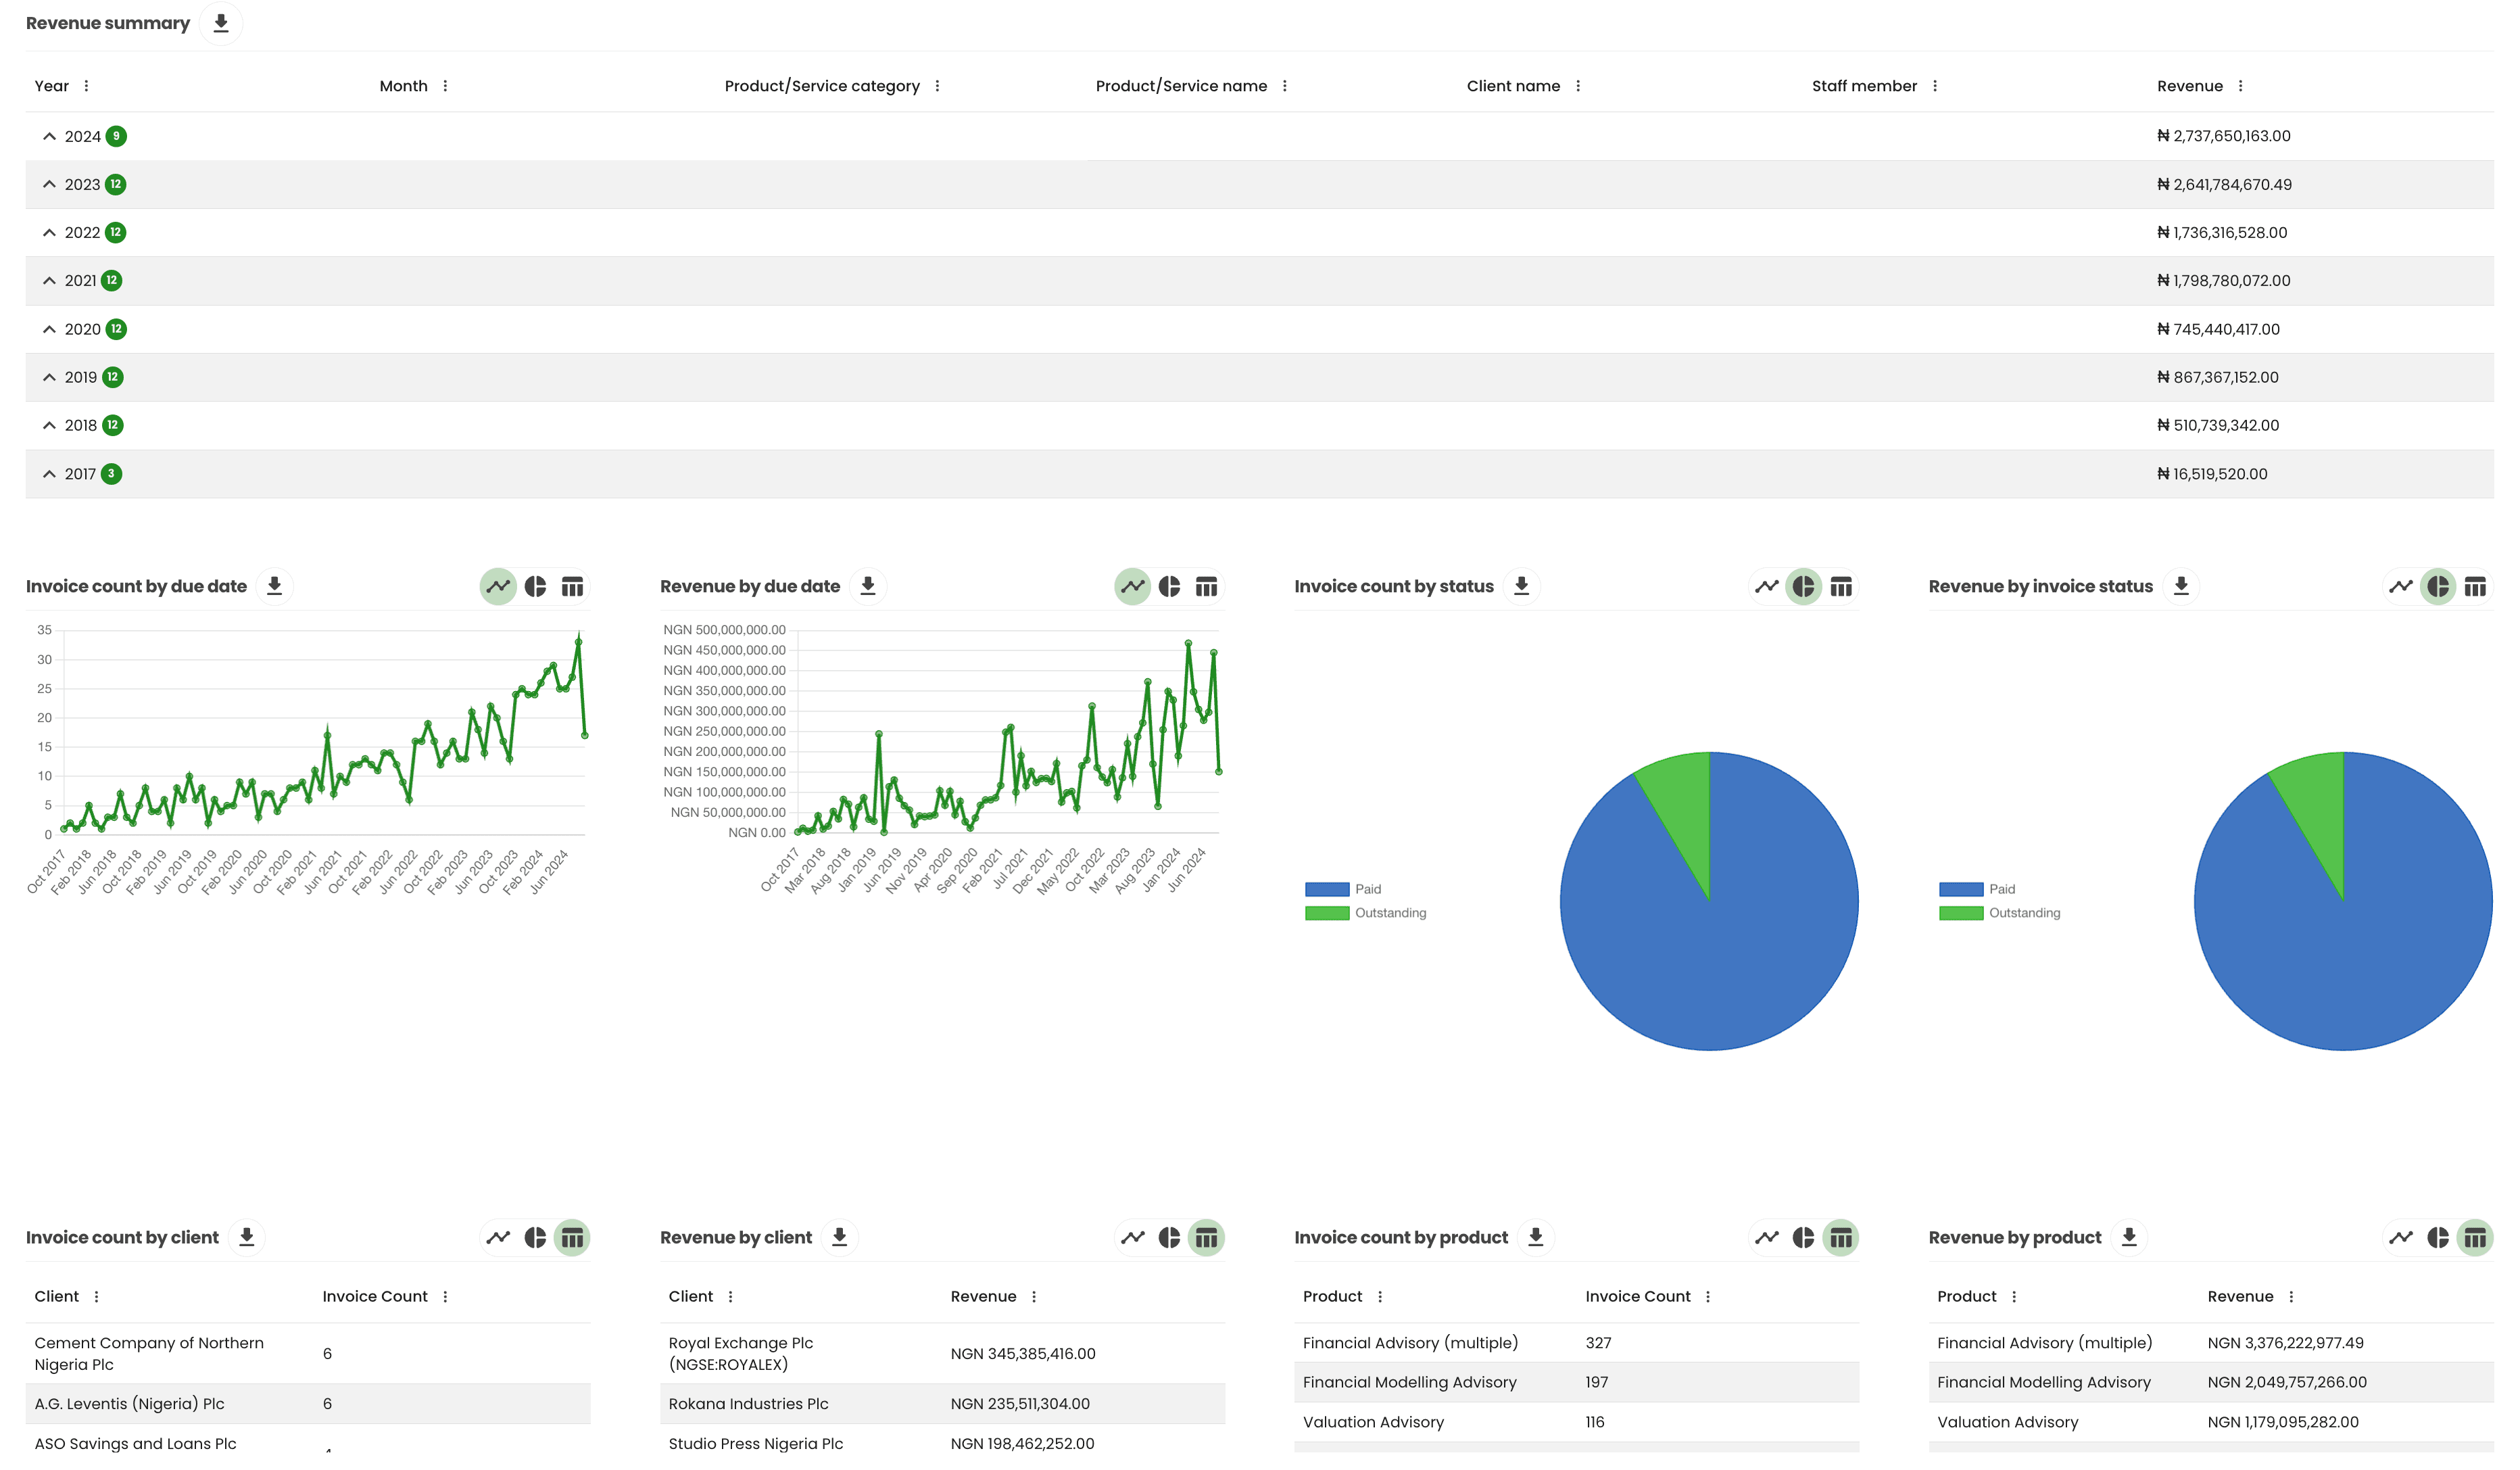Click Valuation Advisory revenue NGN 1,179,095,282.00

(2283, 1422)
